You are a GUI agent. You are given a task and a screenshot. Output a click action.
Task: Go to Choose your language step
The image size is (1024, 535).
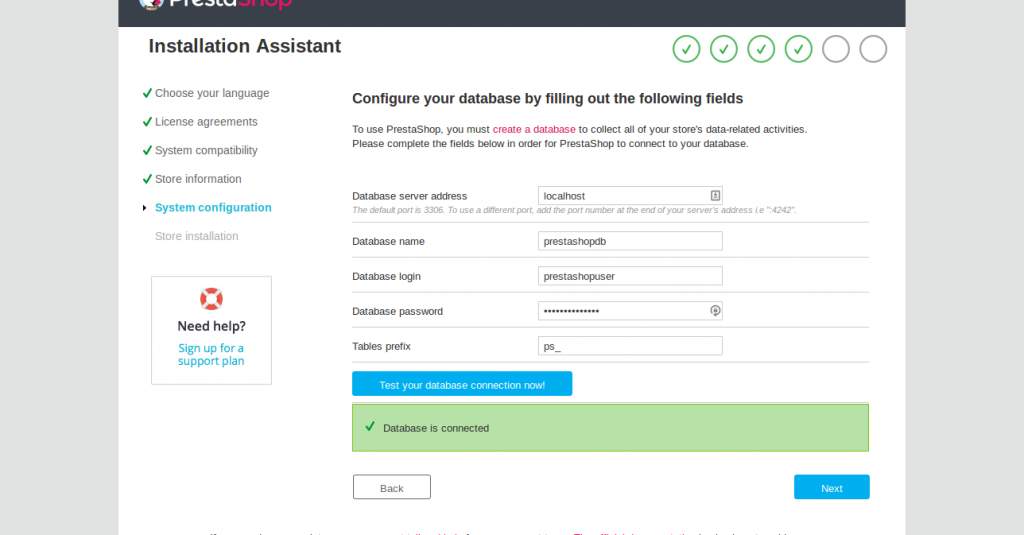point(212,93)
